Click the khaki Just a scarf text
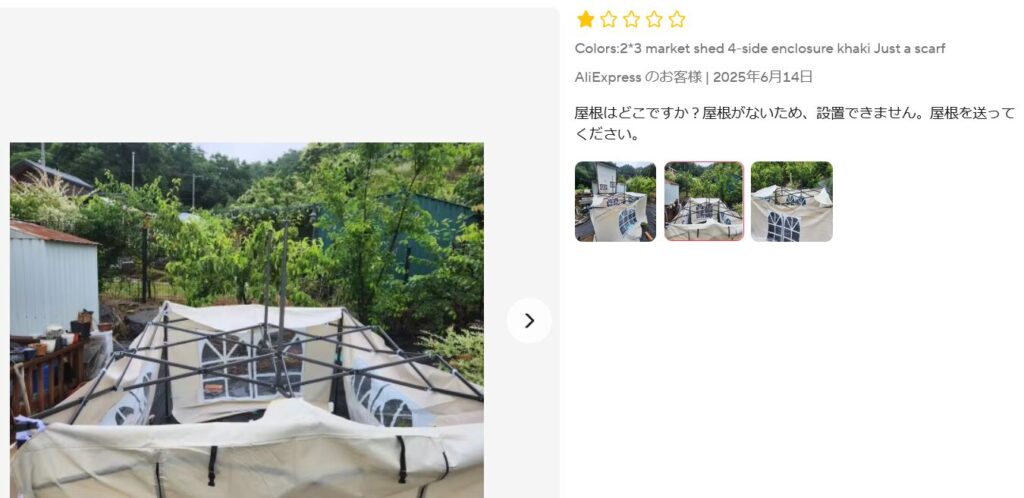 891,48
